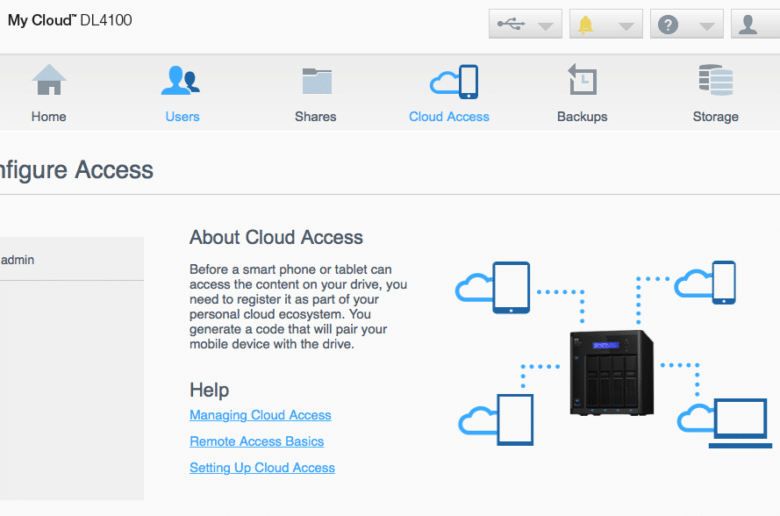Expand the help menu dropdown arrow
The width and height of the screenshot is (780, 516).
click(x=707, y=26)
